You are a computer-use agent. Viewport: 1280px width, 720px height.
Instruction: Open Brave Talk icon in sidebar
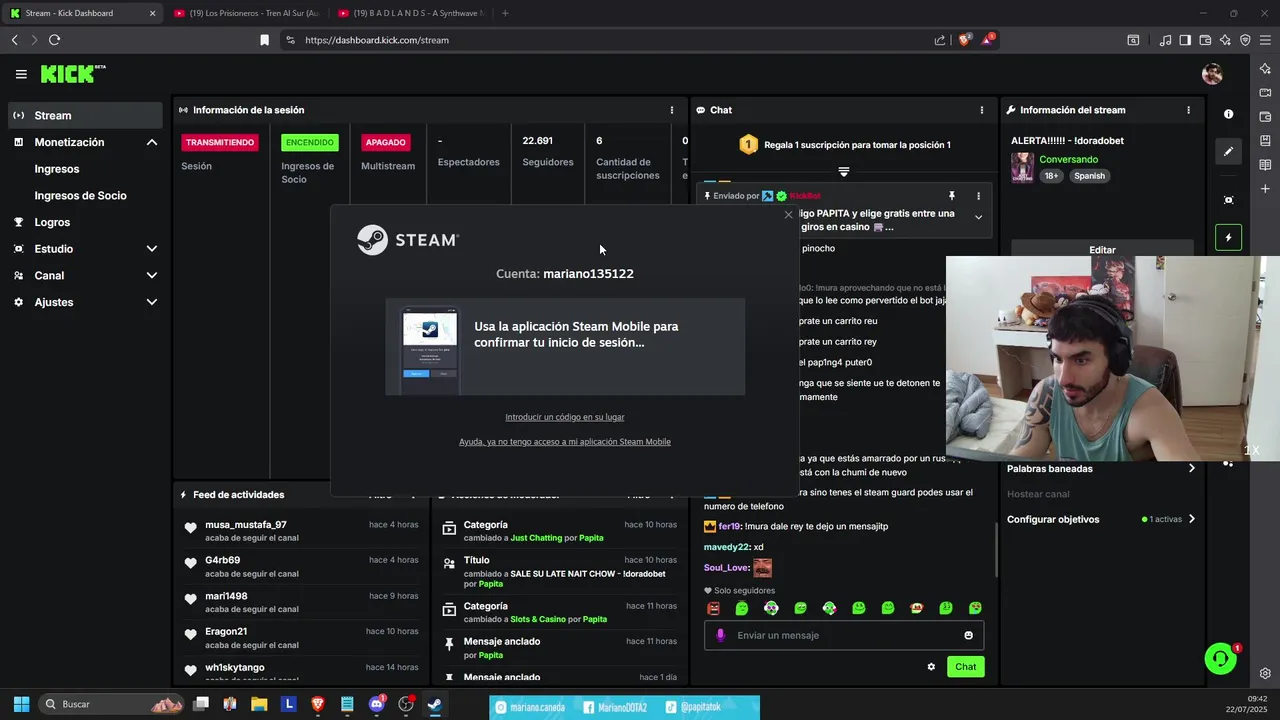(1266, 92)
